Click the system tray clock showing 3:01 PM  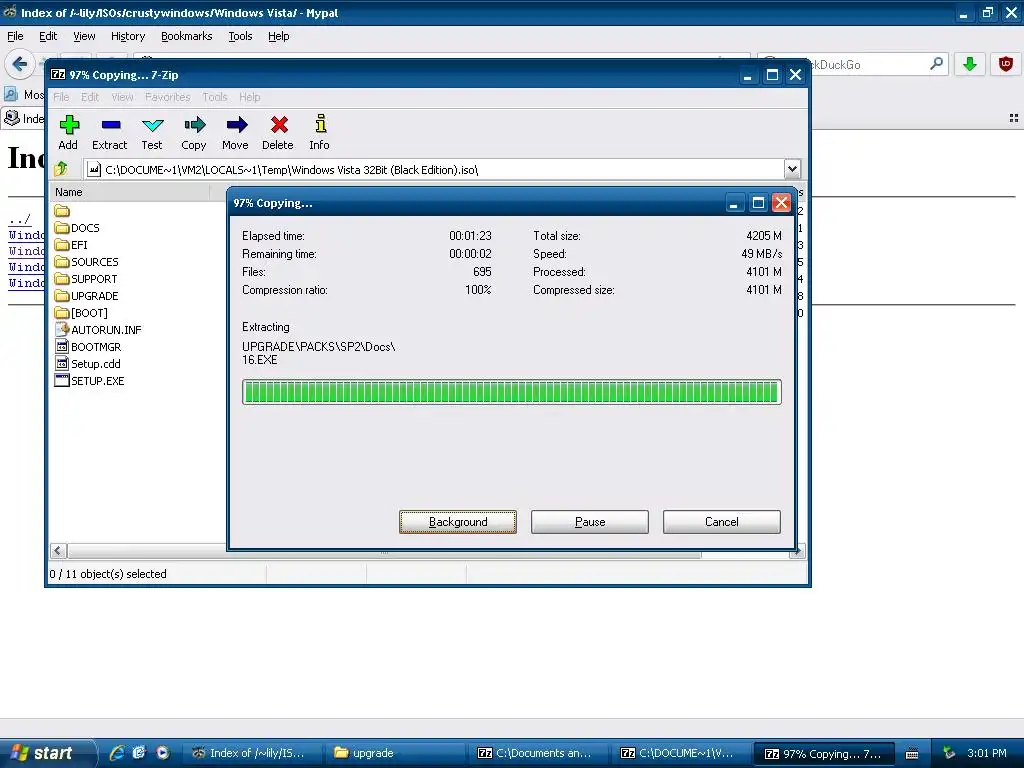click(x=986, y=753)
